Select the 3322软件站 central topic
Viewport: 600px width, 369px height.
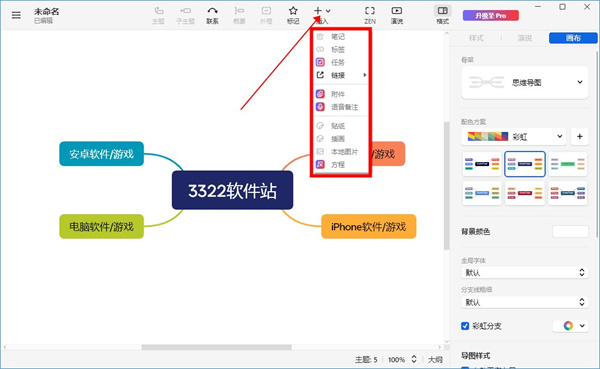(232, 190)
